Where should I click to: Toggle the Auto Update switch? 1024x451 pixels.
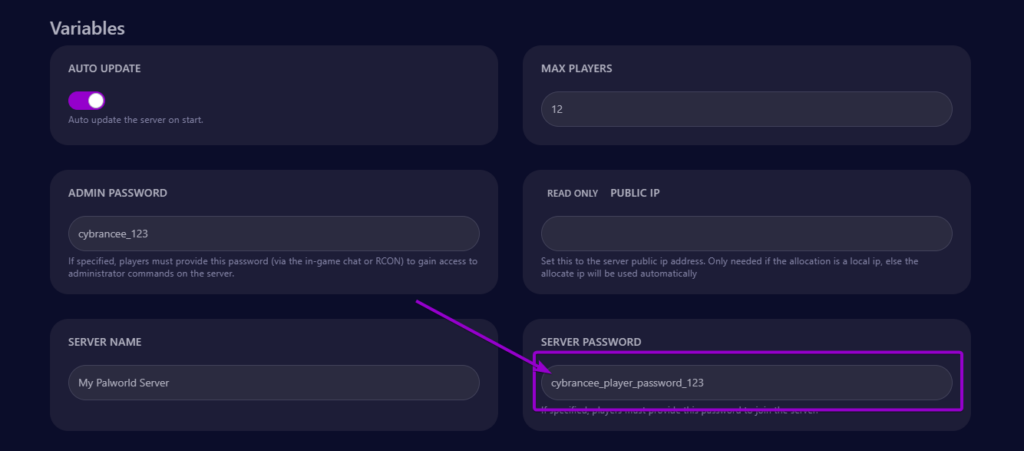click(86, 101)
